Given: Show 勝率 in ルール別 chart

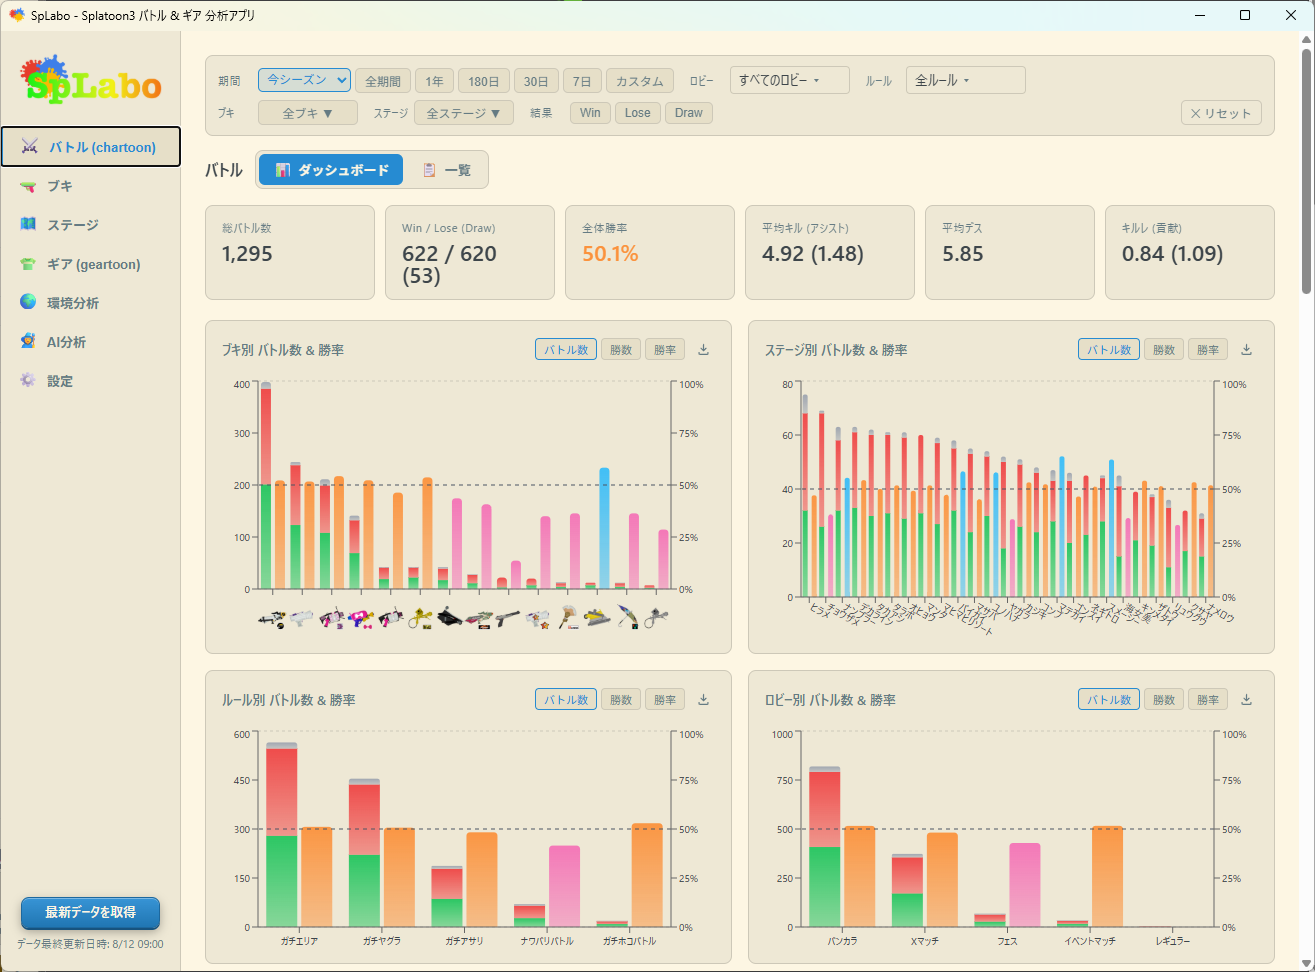Looking at the screenshot, I should point(665,700).
